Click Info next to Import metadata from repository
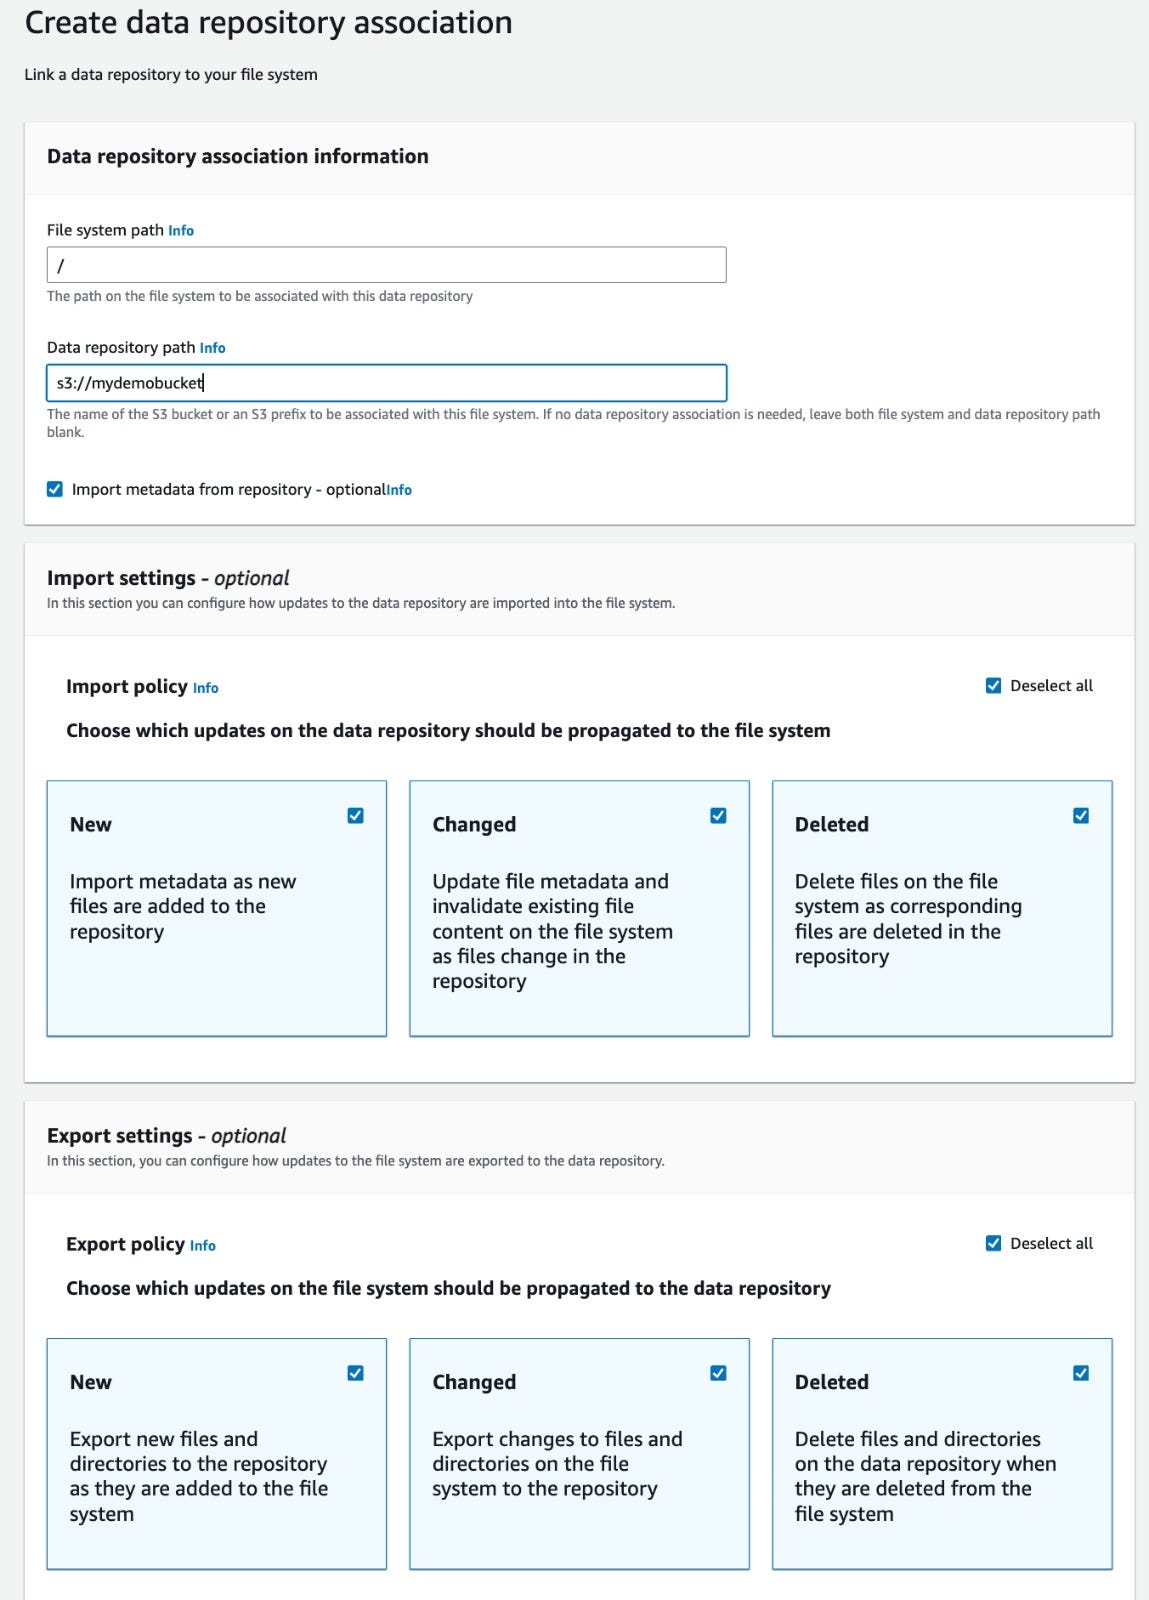The width and height of the screenshot is (1149, 1600). [397, 490]
